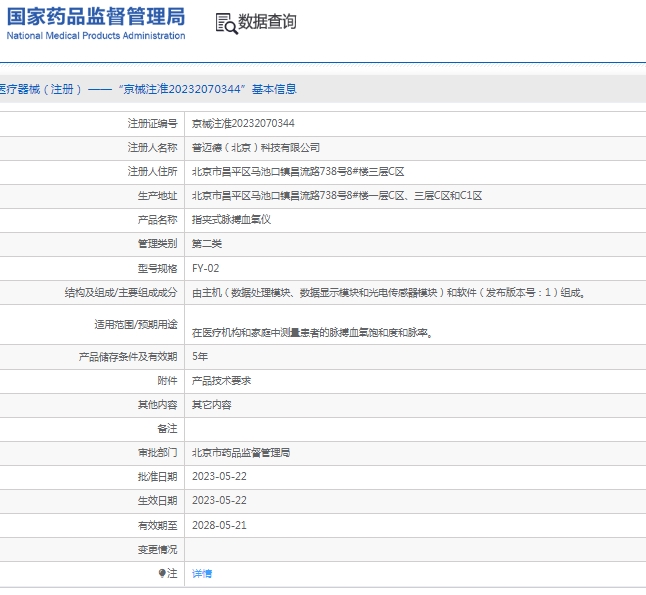Open 其它内容 entry
The width and height of the screenshot is (646, 595).
point(212,405)
